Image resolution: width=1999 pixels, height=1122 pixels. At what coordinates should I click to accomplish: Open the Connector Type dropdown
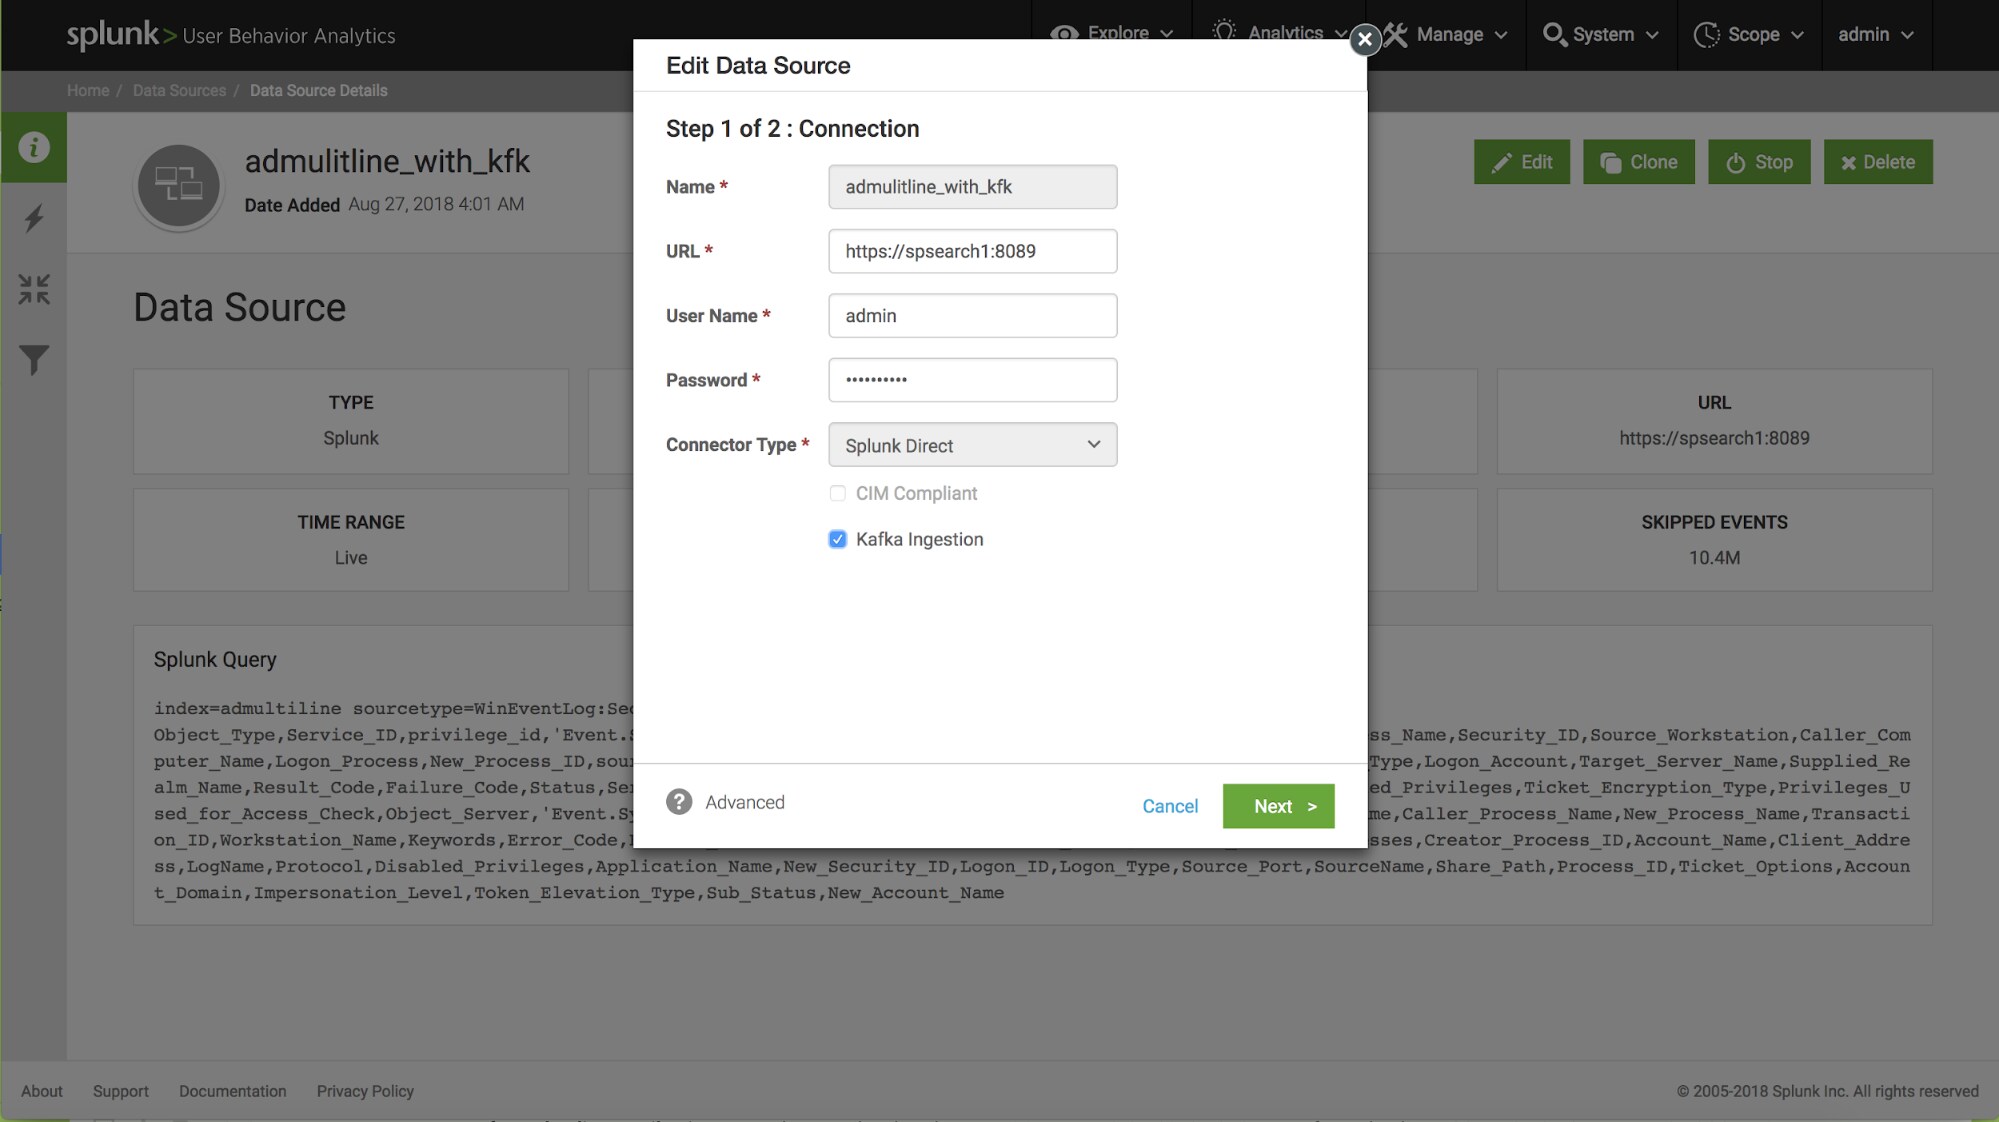tap(972, 445)
